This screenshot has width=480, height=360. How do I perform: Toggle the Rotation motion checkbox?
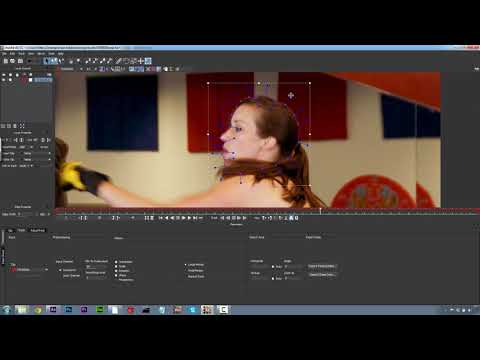pos(116,271)
